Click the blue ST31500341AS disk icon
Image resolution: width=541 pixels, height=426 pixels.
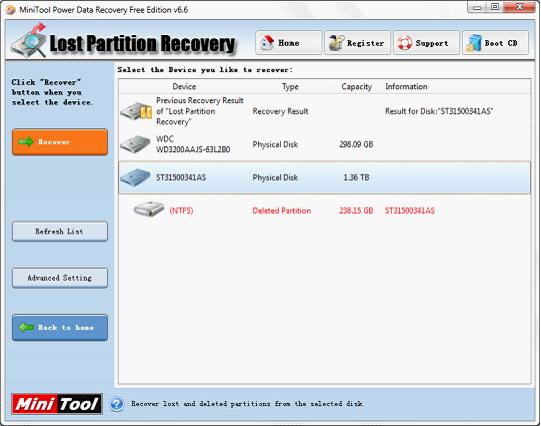pos(136,177)
